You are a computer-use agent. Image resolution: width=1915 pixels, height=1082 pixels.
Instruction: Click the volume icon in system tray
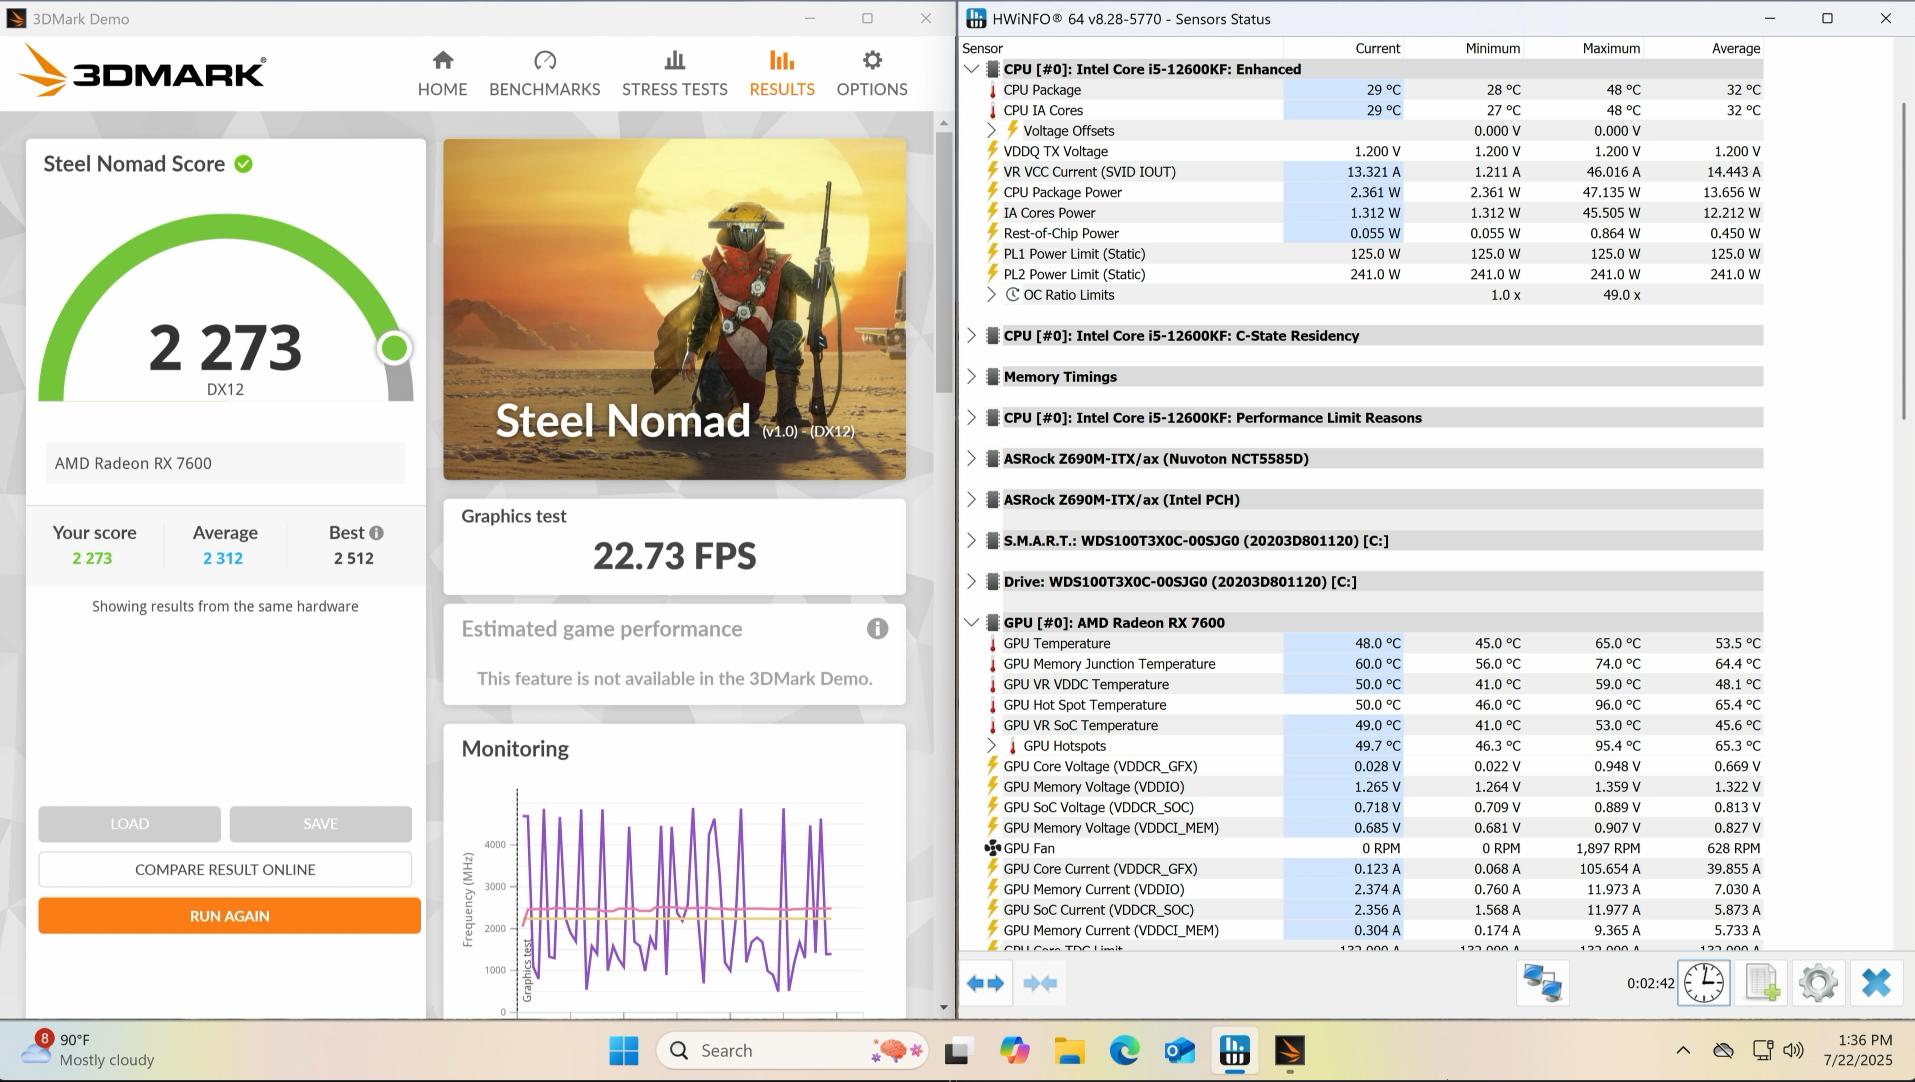coord(1793,1051)
